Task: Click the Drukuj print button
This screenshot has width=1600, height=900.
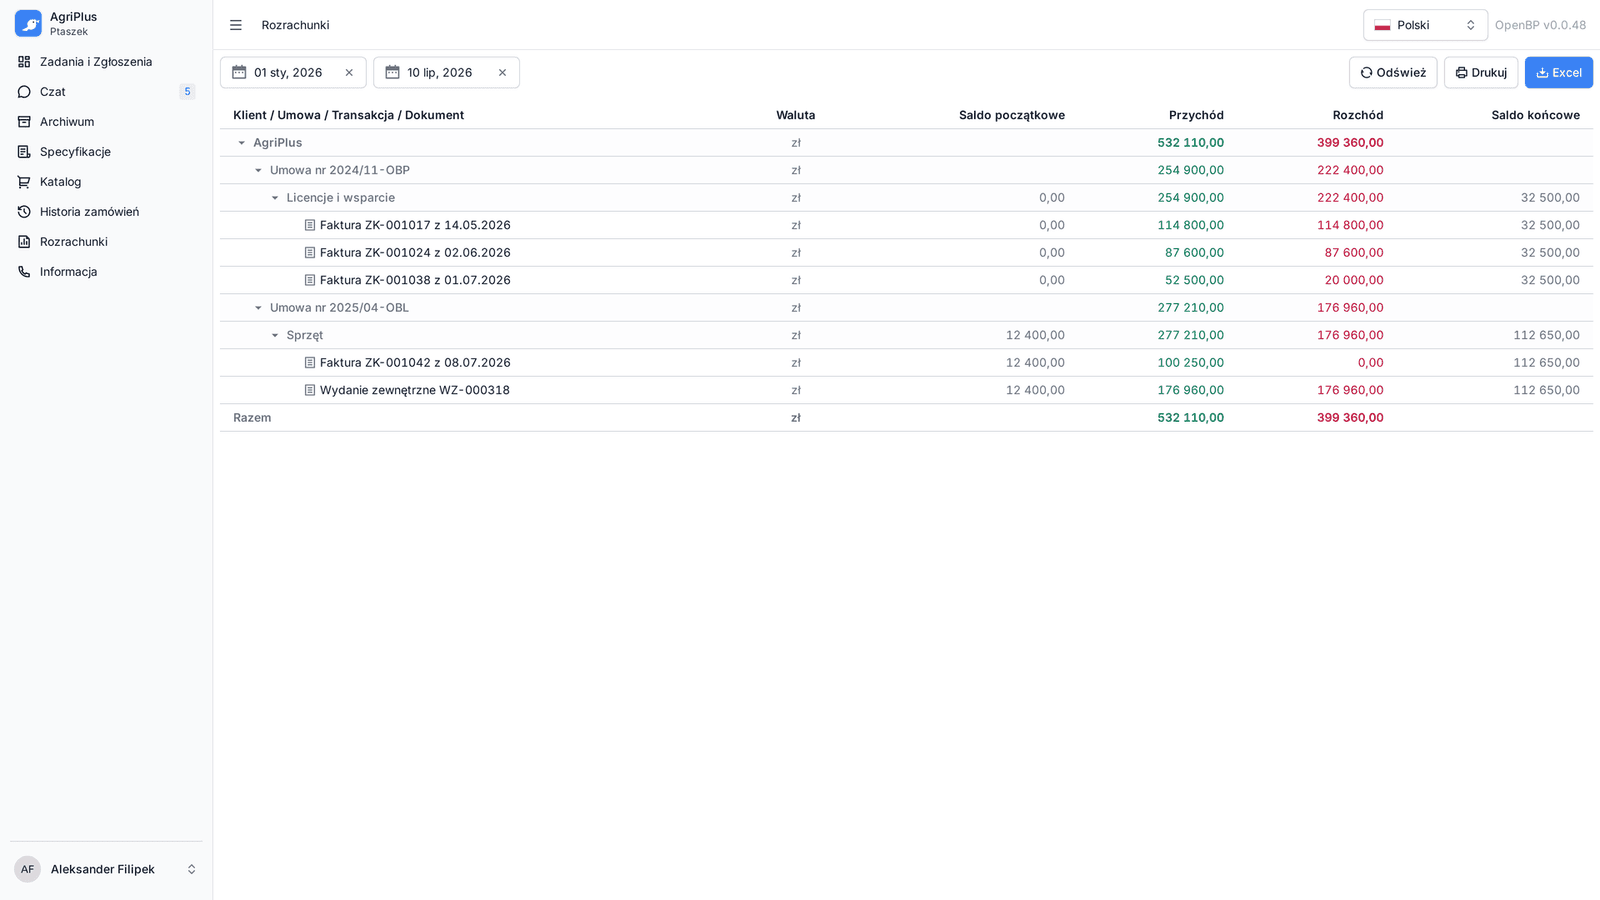Action: coord(1481,72)
